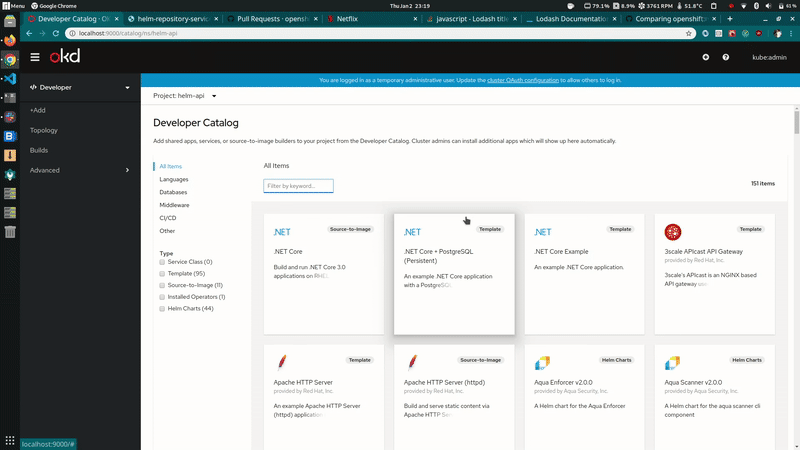Open the blue B app in the dock

[10, 136]
